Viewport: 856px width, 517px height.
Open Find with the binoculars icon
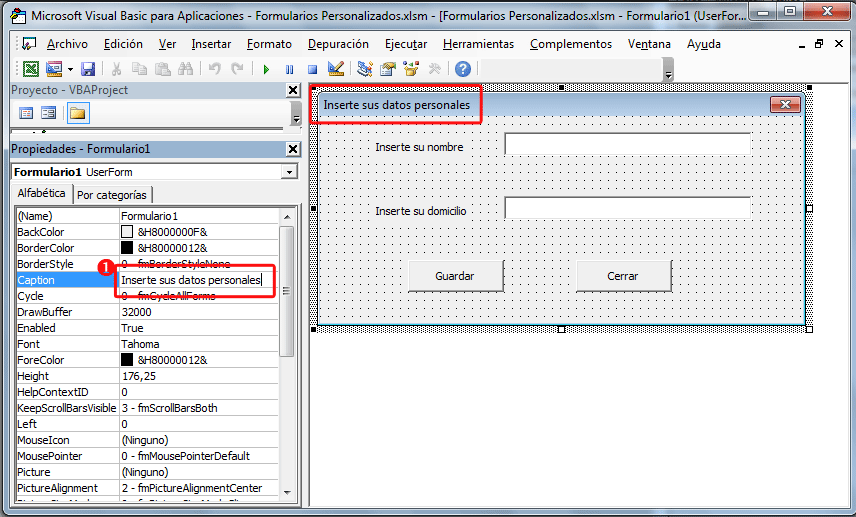(x=186, y=69)
